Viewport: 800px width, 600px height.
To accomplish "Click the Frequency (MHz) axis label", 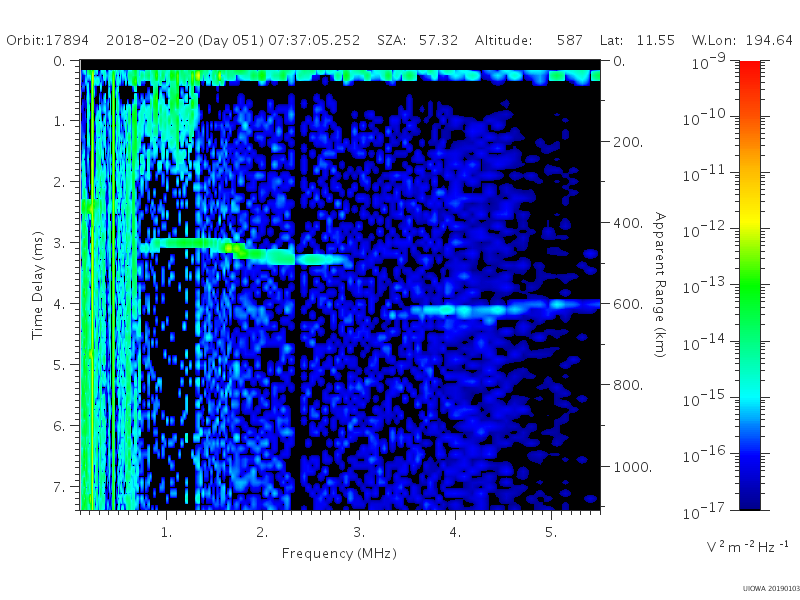I will pos(339,554).
